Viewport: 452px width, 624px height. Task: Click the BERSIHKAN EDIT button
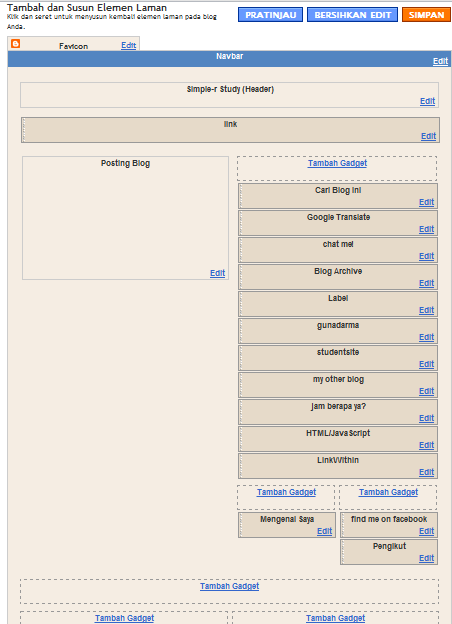[353, 15]
